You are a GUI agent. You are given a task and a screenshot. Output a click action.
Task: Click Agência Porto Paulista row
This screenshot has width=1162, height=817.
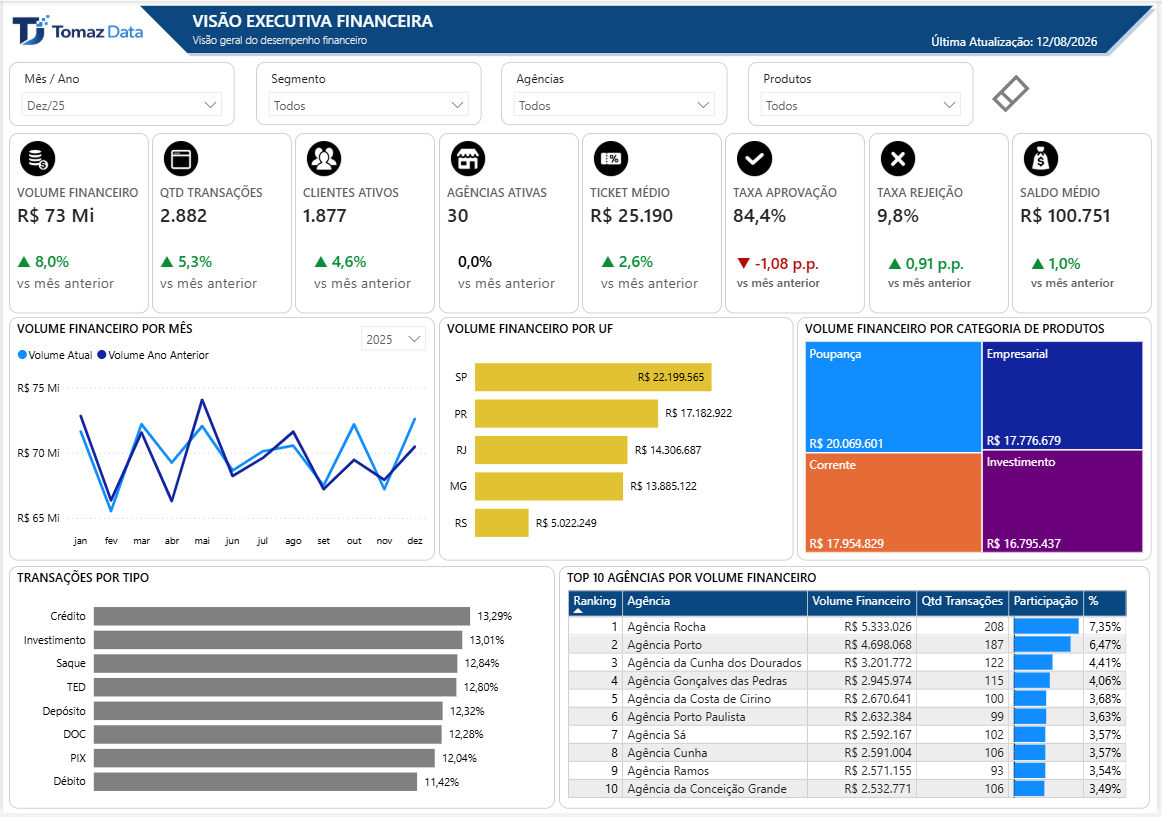847,717
